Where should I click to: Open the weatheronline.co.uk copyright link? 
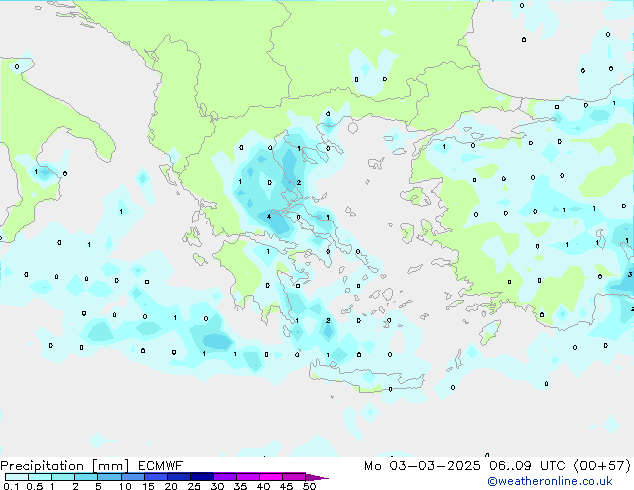[550, 481]
